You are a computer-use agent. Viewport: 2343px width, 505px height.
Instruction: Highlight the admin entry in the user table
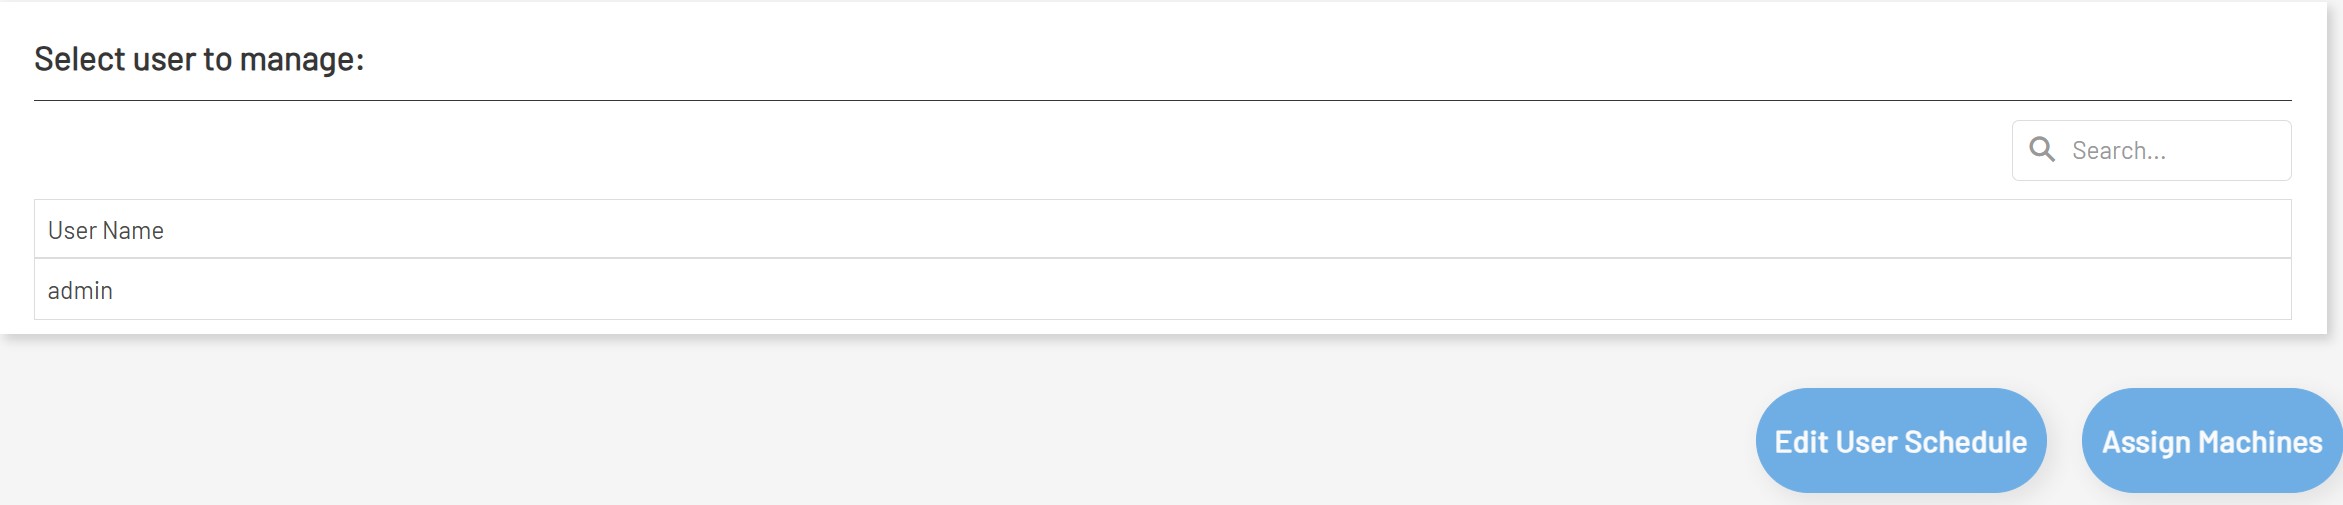pos(1162,290)
